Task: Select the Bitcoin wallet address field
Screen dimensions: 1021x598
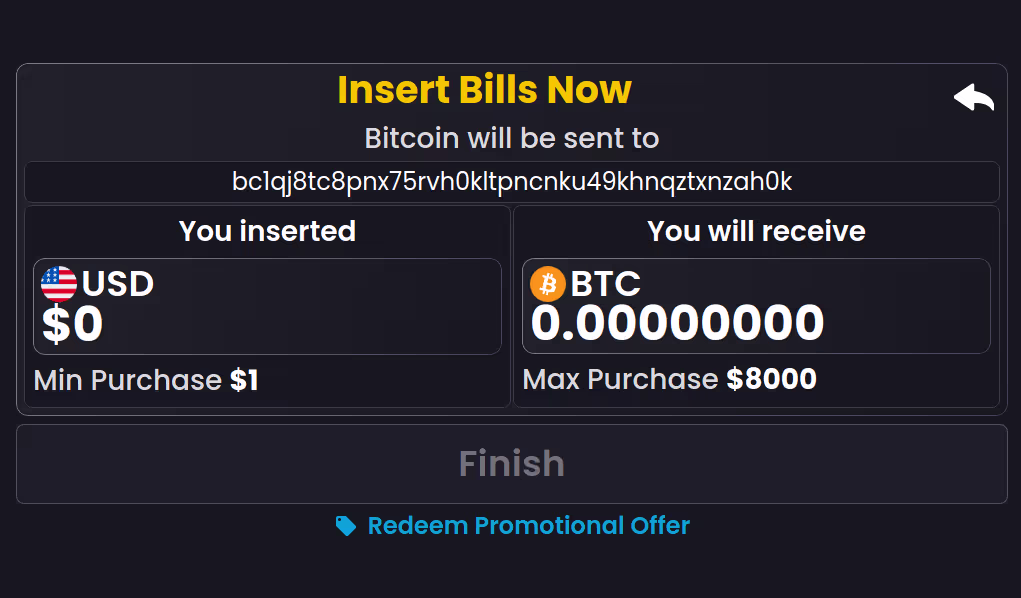Action: (x=512, y=182)
